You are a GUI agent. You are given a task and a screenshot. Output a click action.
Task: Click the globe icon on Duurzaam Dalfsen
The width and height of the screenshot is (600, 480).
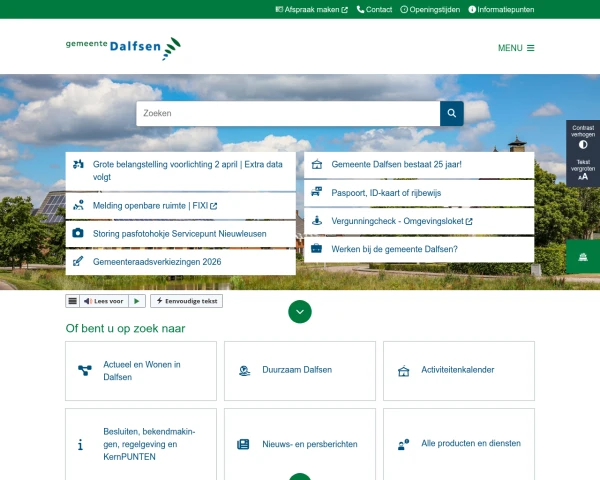pos(244,371)
